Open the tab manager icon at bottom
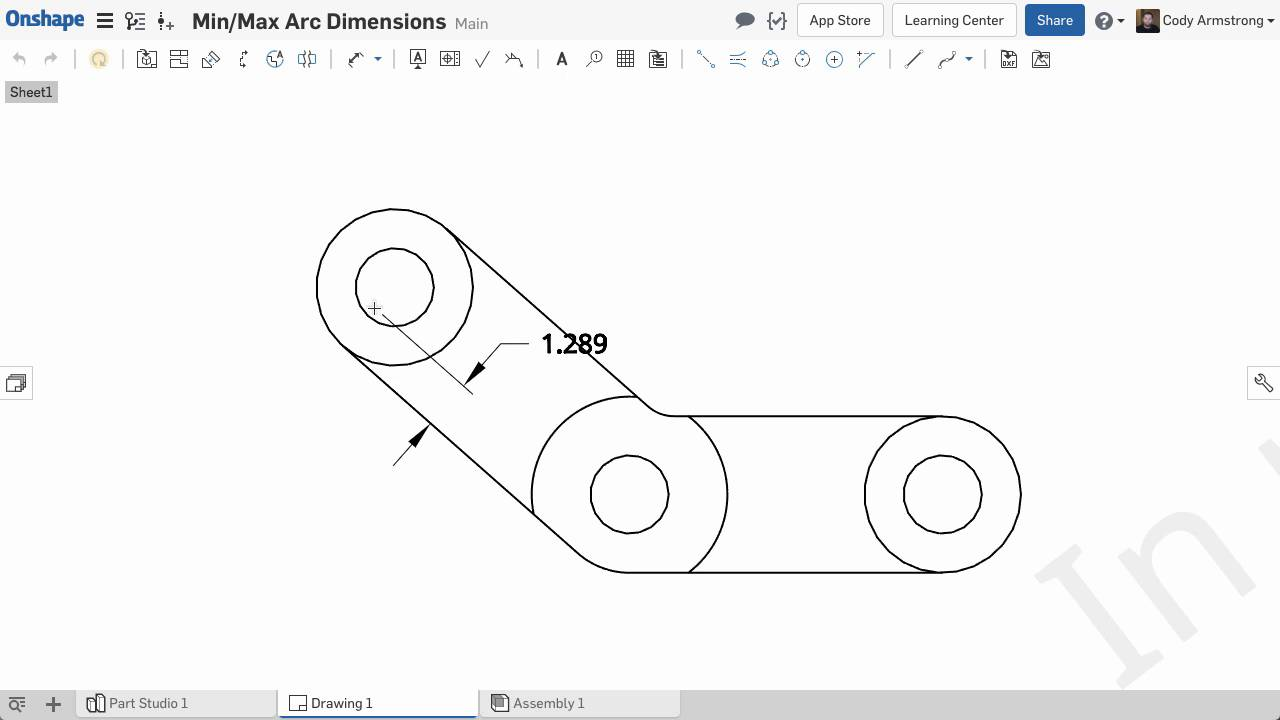This screenshot has height=720, width=1280. coord(17,704)
